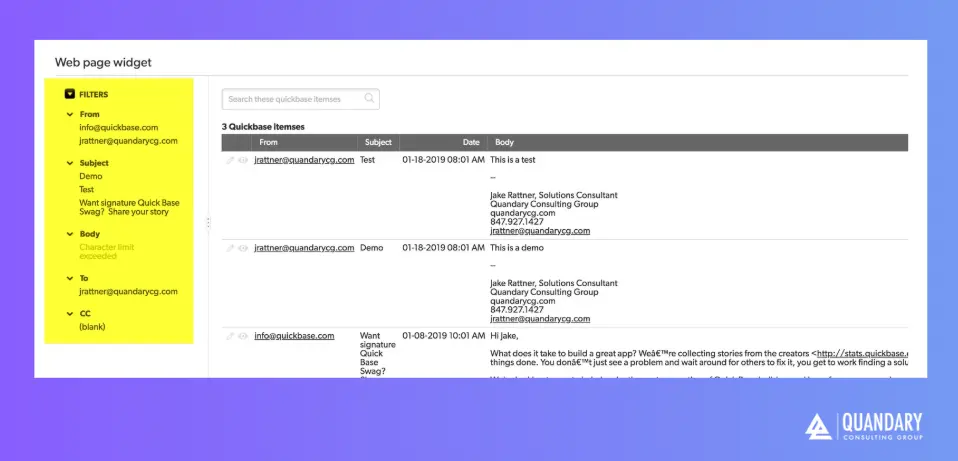958x461 pixels.
Task: Collapse the Subject filter group
Action: [70, 163]
